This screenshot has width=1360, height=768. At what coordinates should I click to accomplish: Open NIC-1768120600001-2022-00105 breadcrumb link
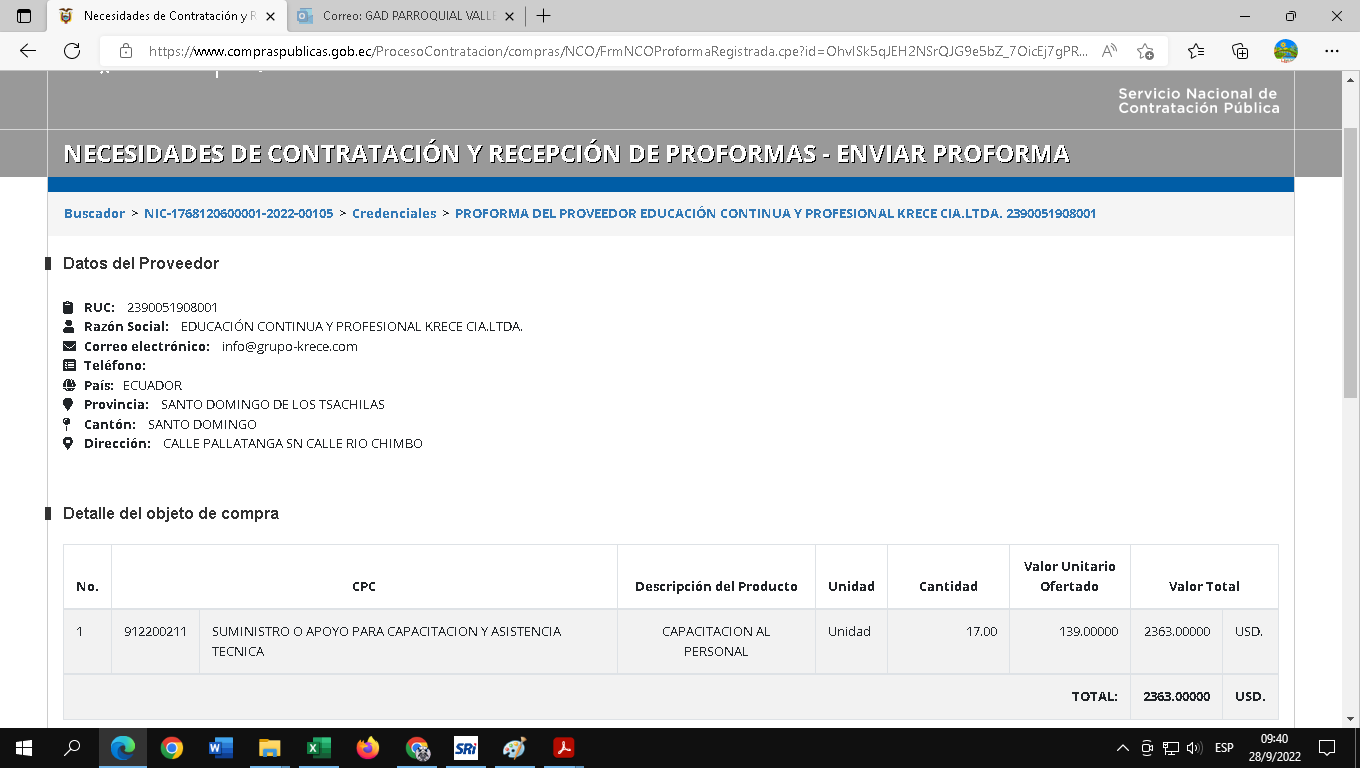click(238, 213)
